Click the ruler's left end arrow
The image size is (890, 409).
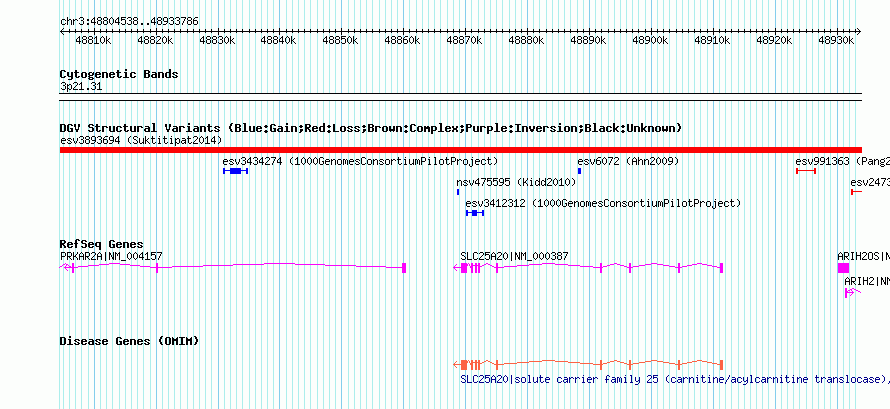62,32
